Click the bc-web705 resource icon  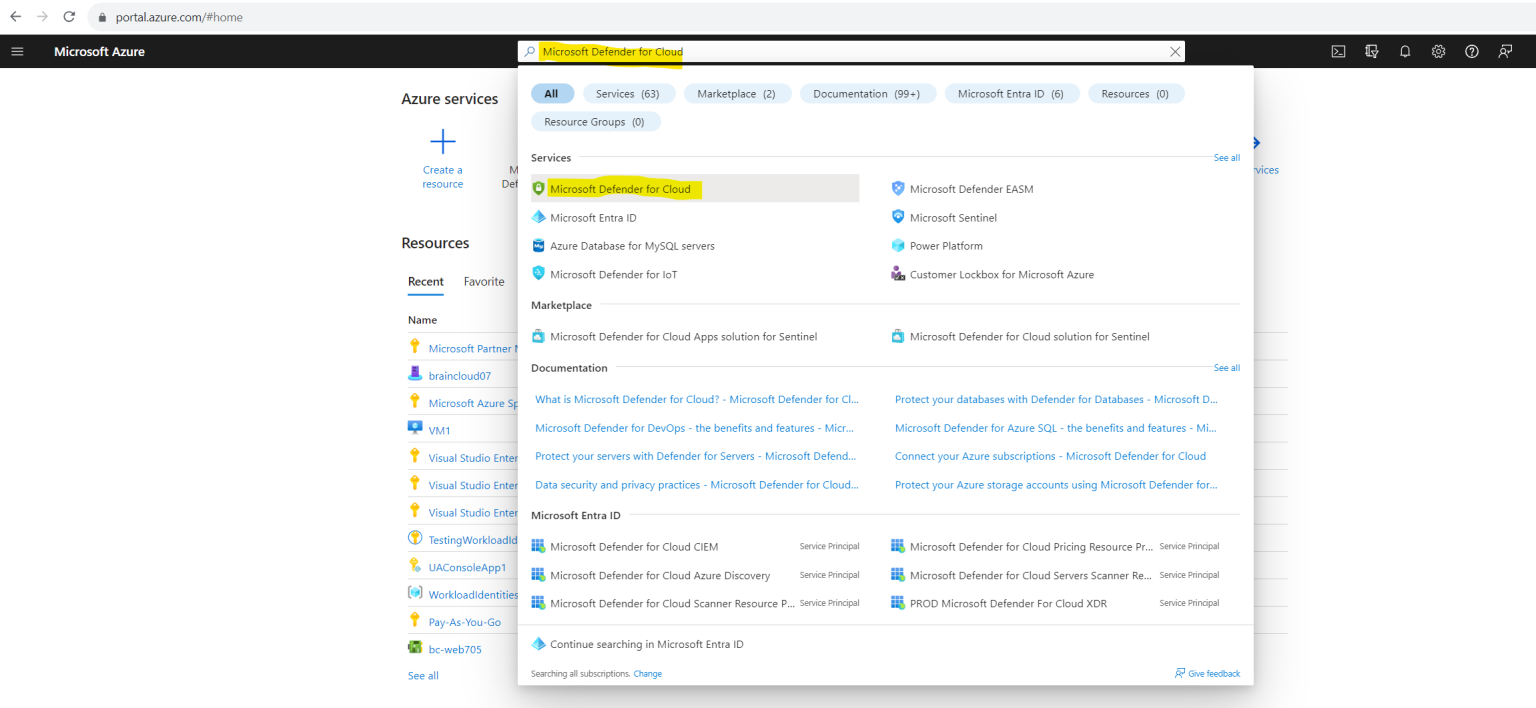(415, 648)
